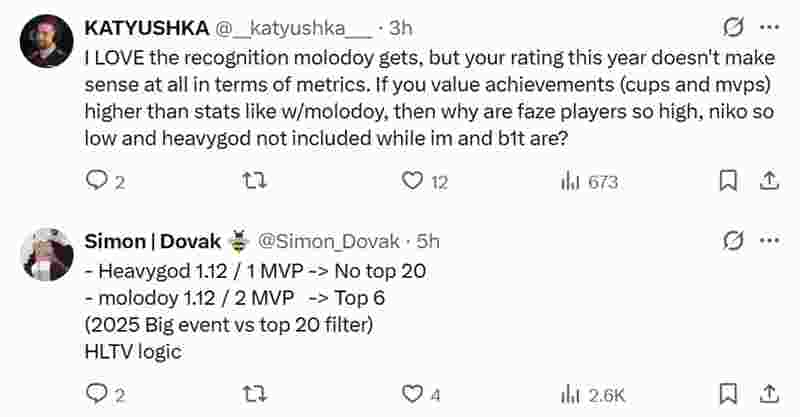800x417 pixels.
Task: Bookmark Simon Dovak's tweet
Action: [729, 394]
